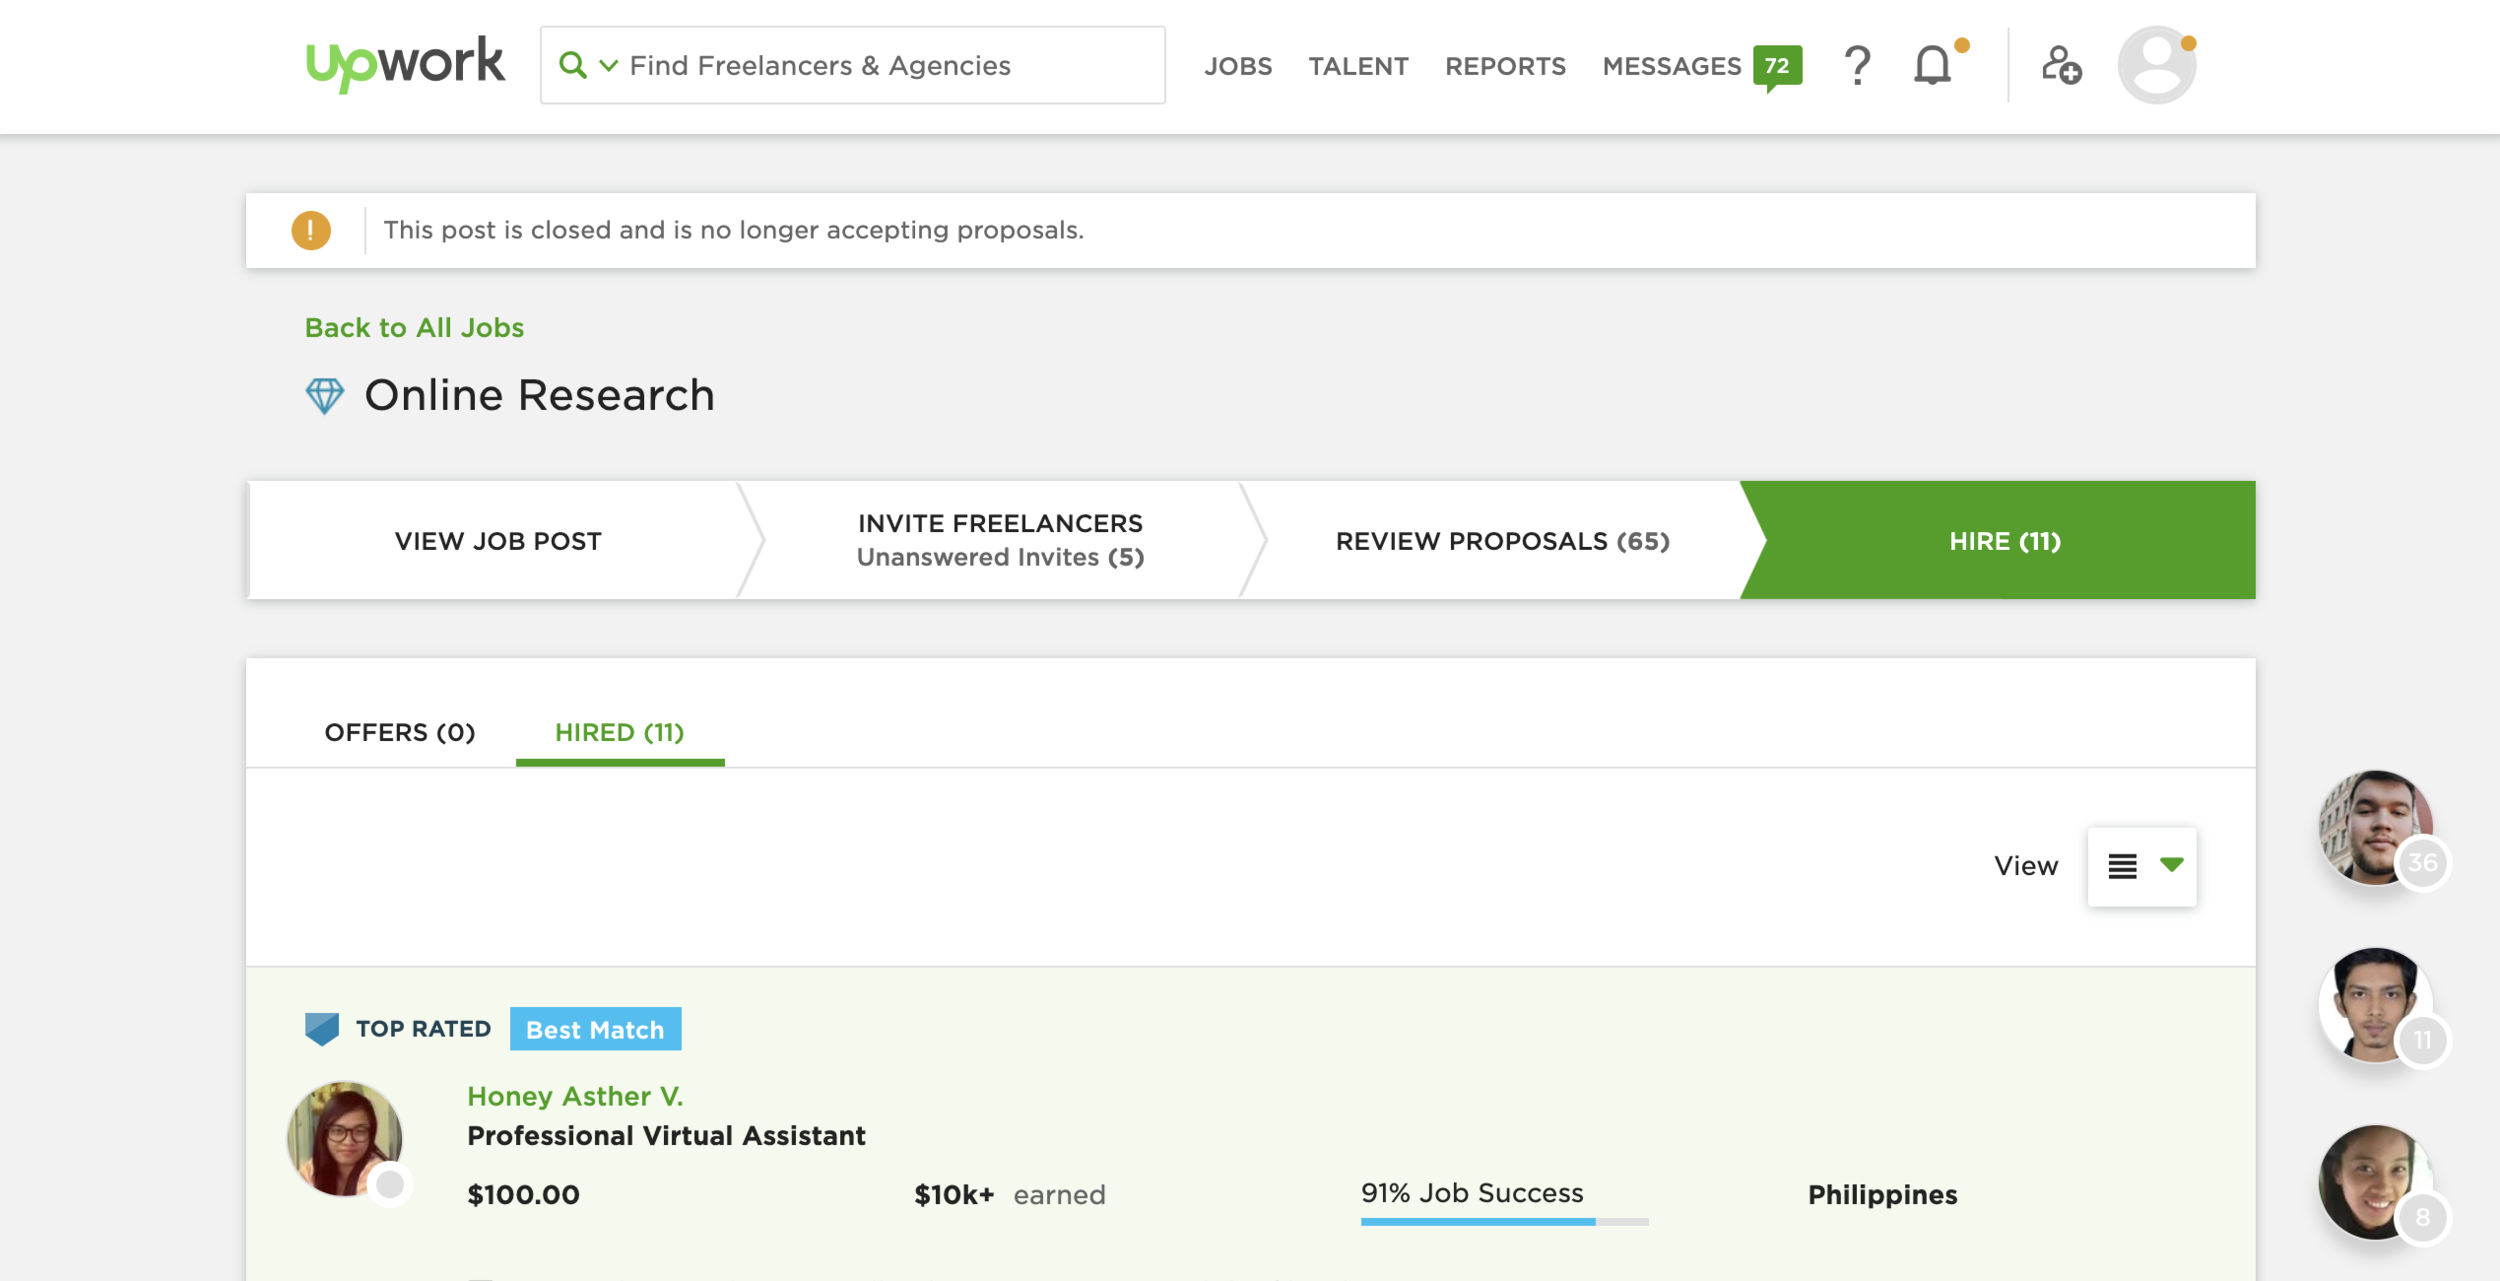This screenshot has height=1281, width=2500.
Task: Open the Talent menu
Action: [x=1358, y=66]
